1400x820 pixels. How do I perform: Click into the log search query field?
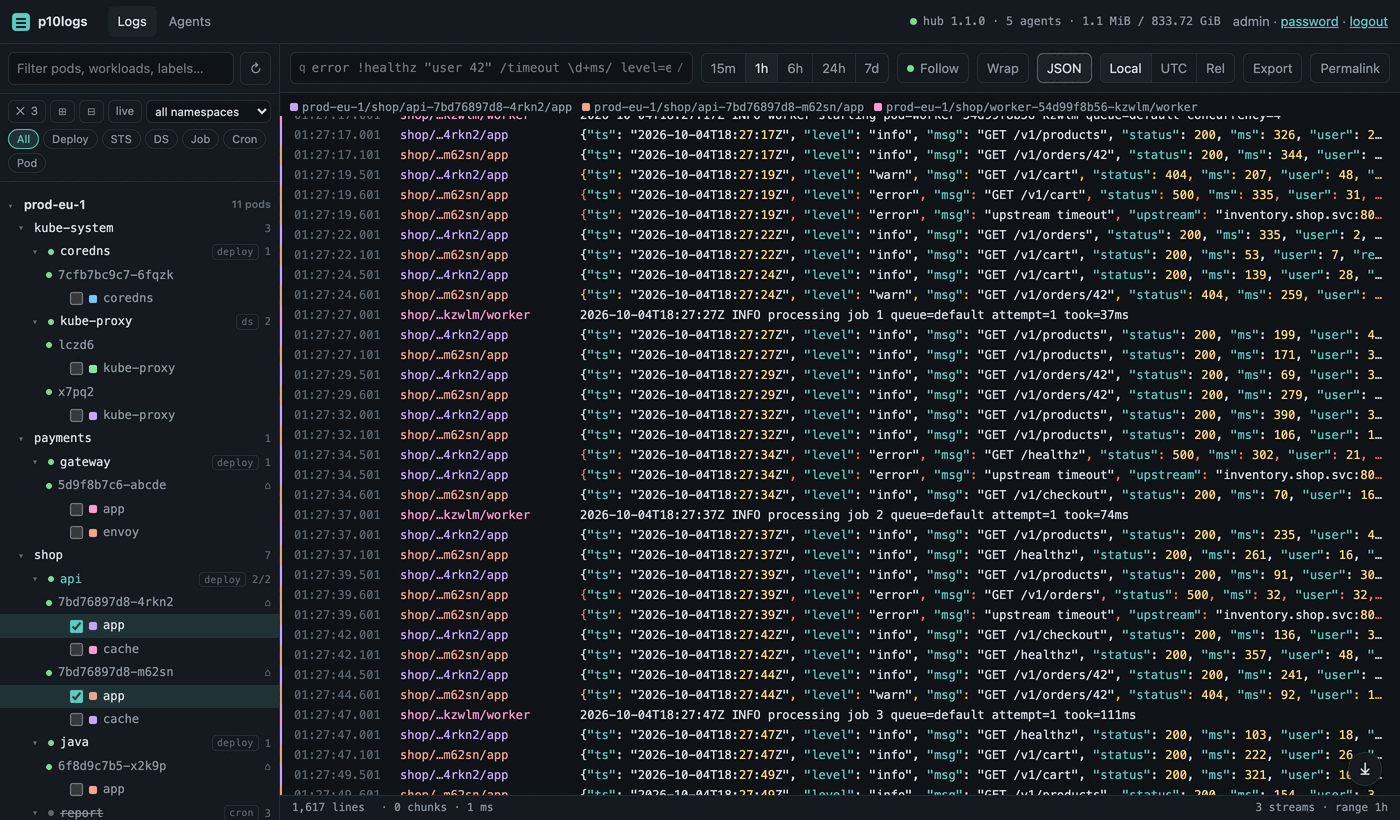click(491, 68)
